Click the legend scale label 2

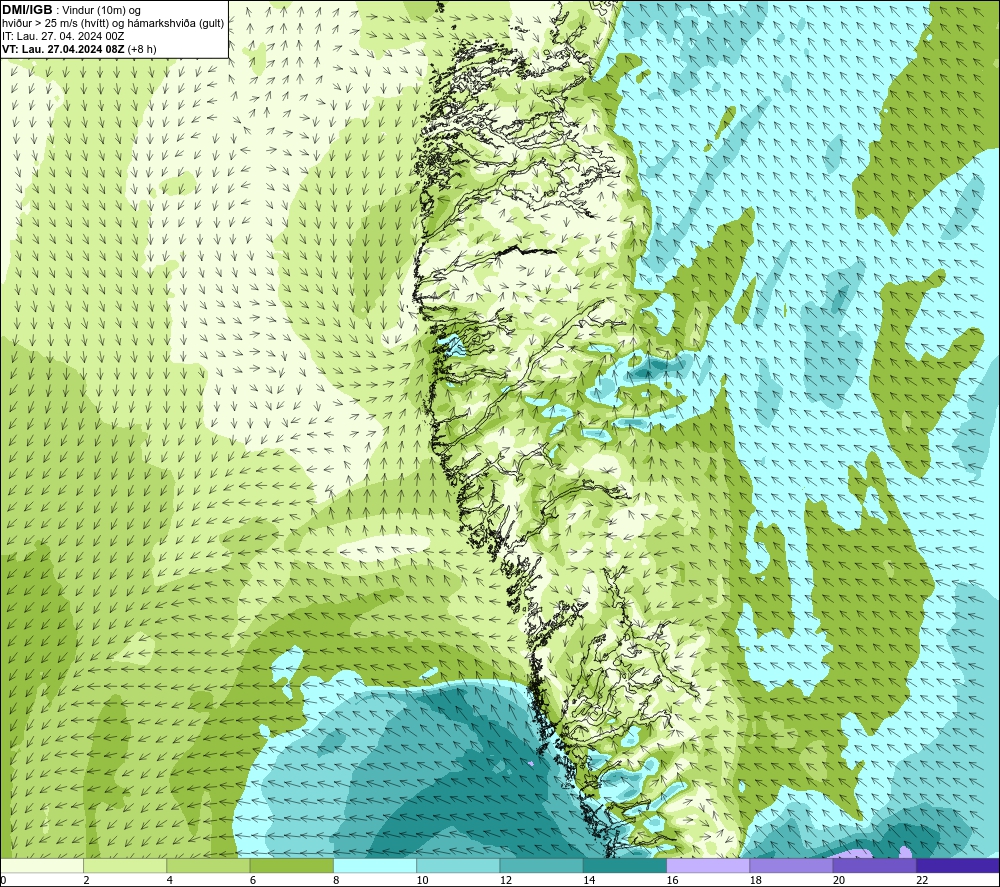click(x=86, y=880)
